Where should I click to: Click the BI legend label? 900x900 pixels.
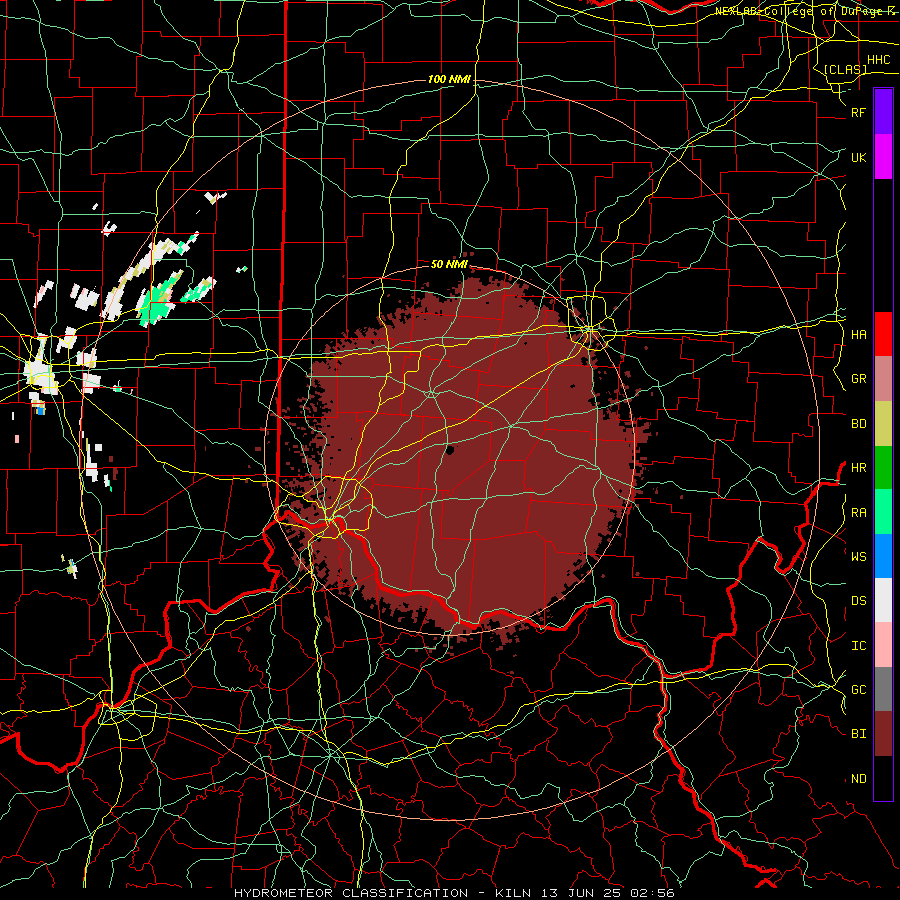(x=858, y=734)
